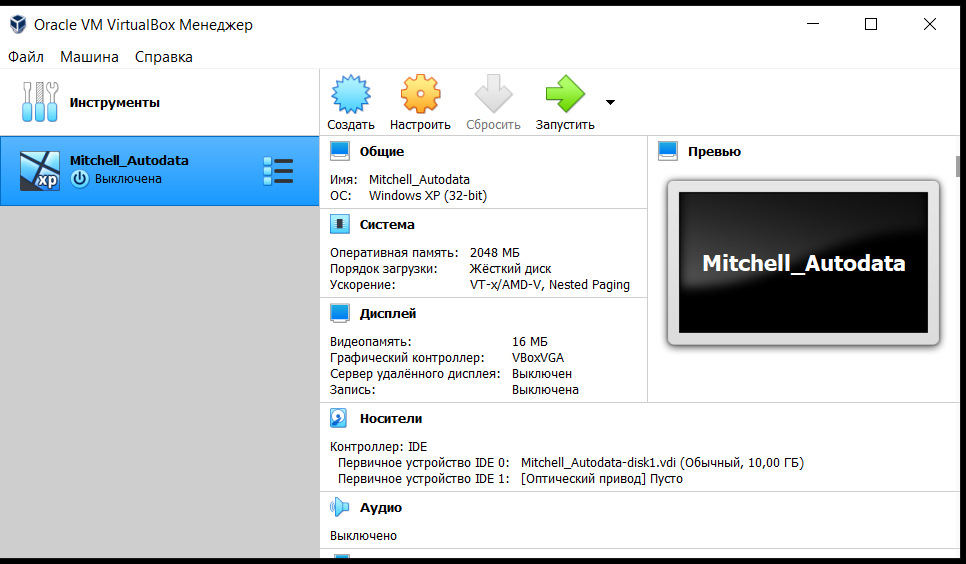Click the VT-x/AMD-V, Nested Paging value
Viewport: 966px width, 564px height.
click(x=550, y=285)
